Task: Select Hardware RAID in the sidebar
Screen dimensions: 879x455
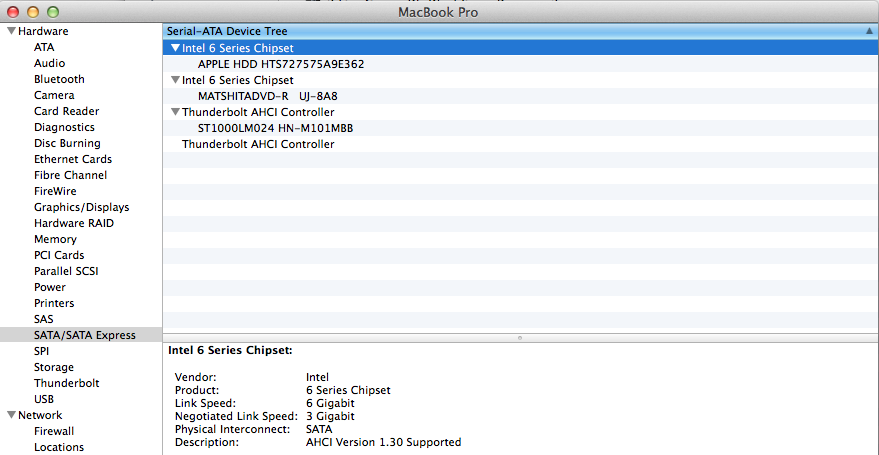Action: [x=73, y=223]
